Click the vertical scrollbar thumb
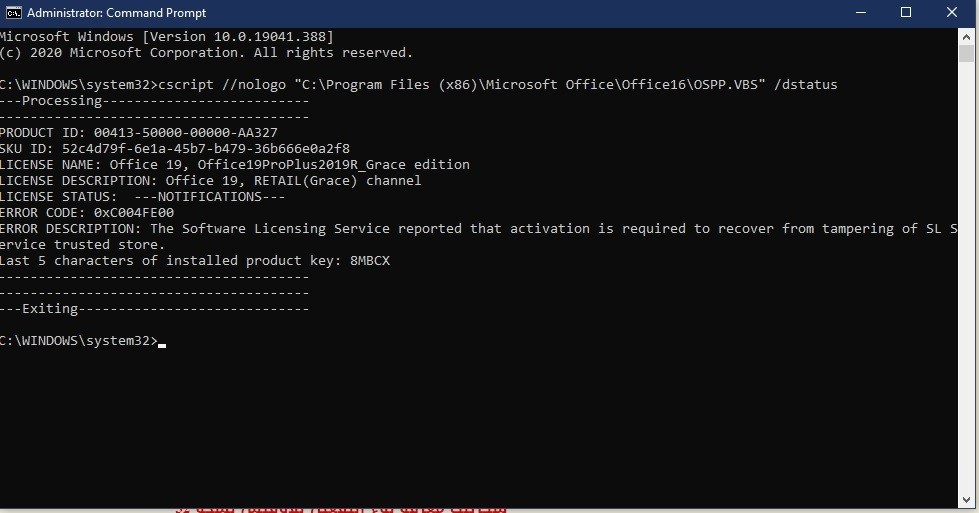This screenshot has height=513, width=979. coord(967,53)
